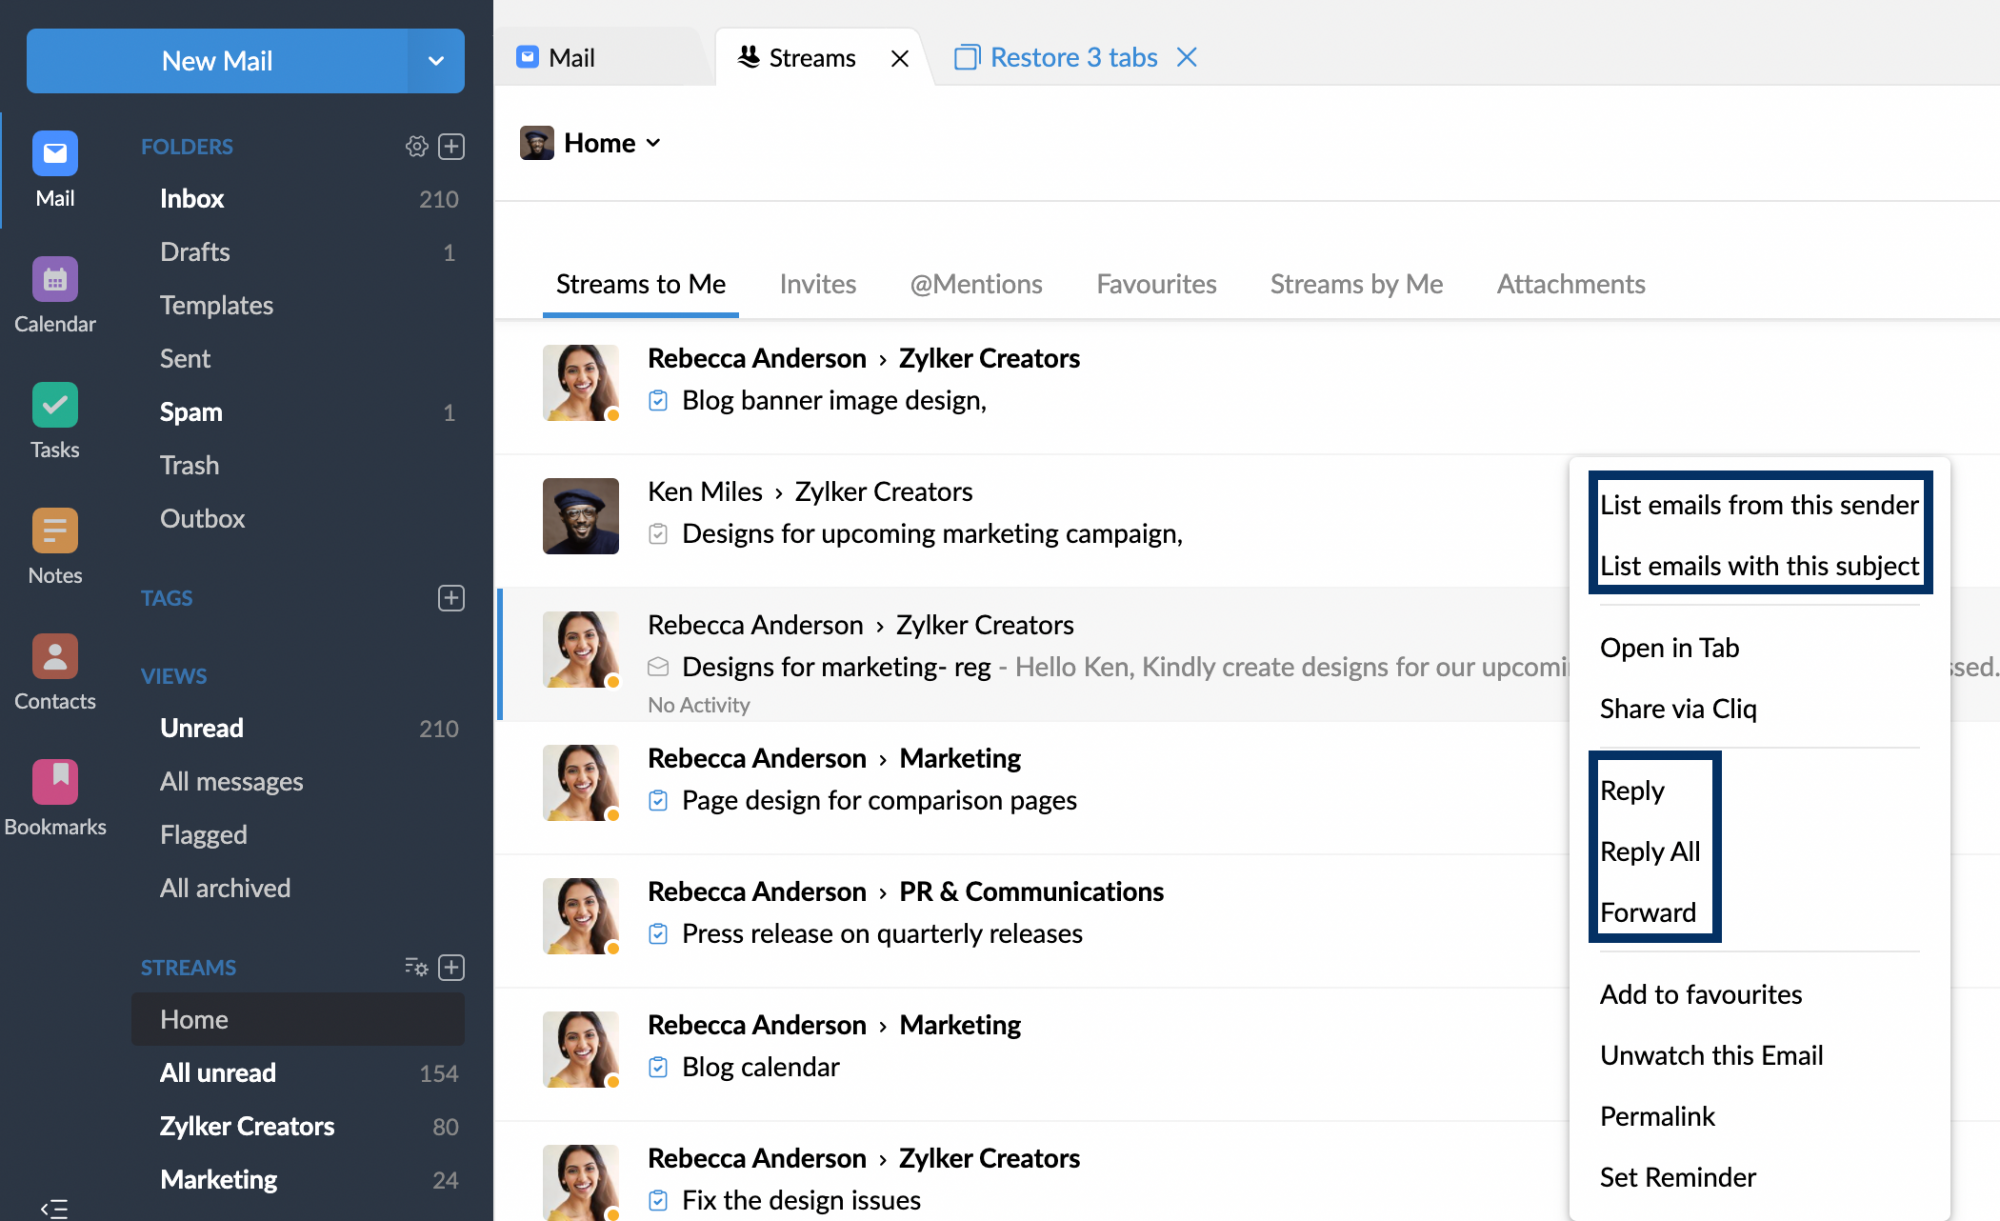
Task: Switch to the Favourites tab
Action: 1157,283
